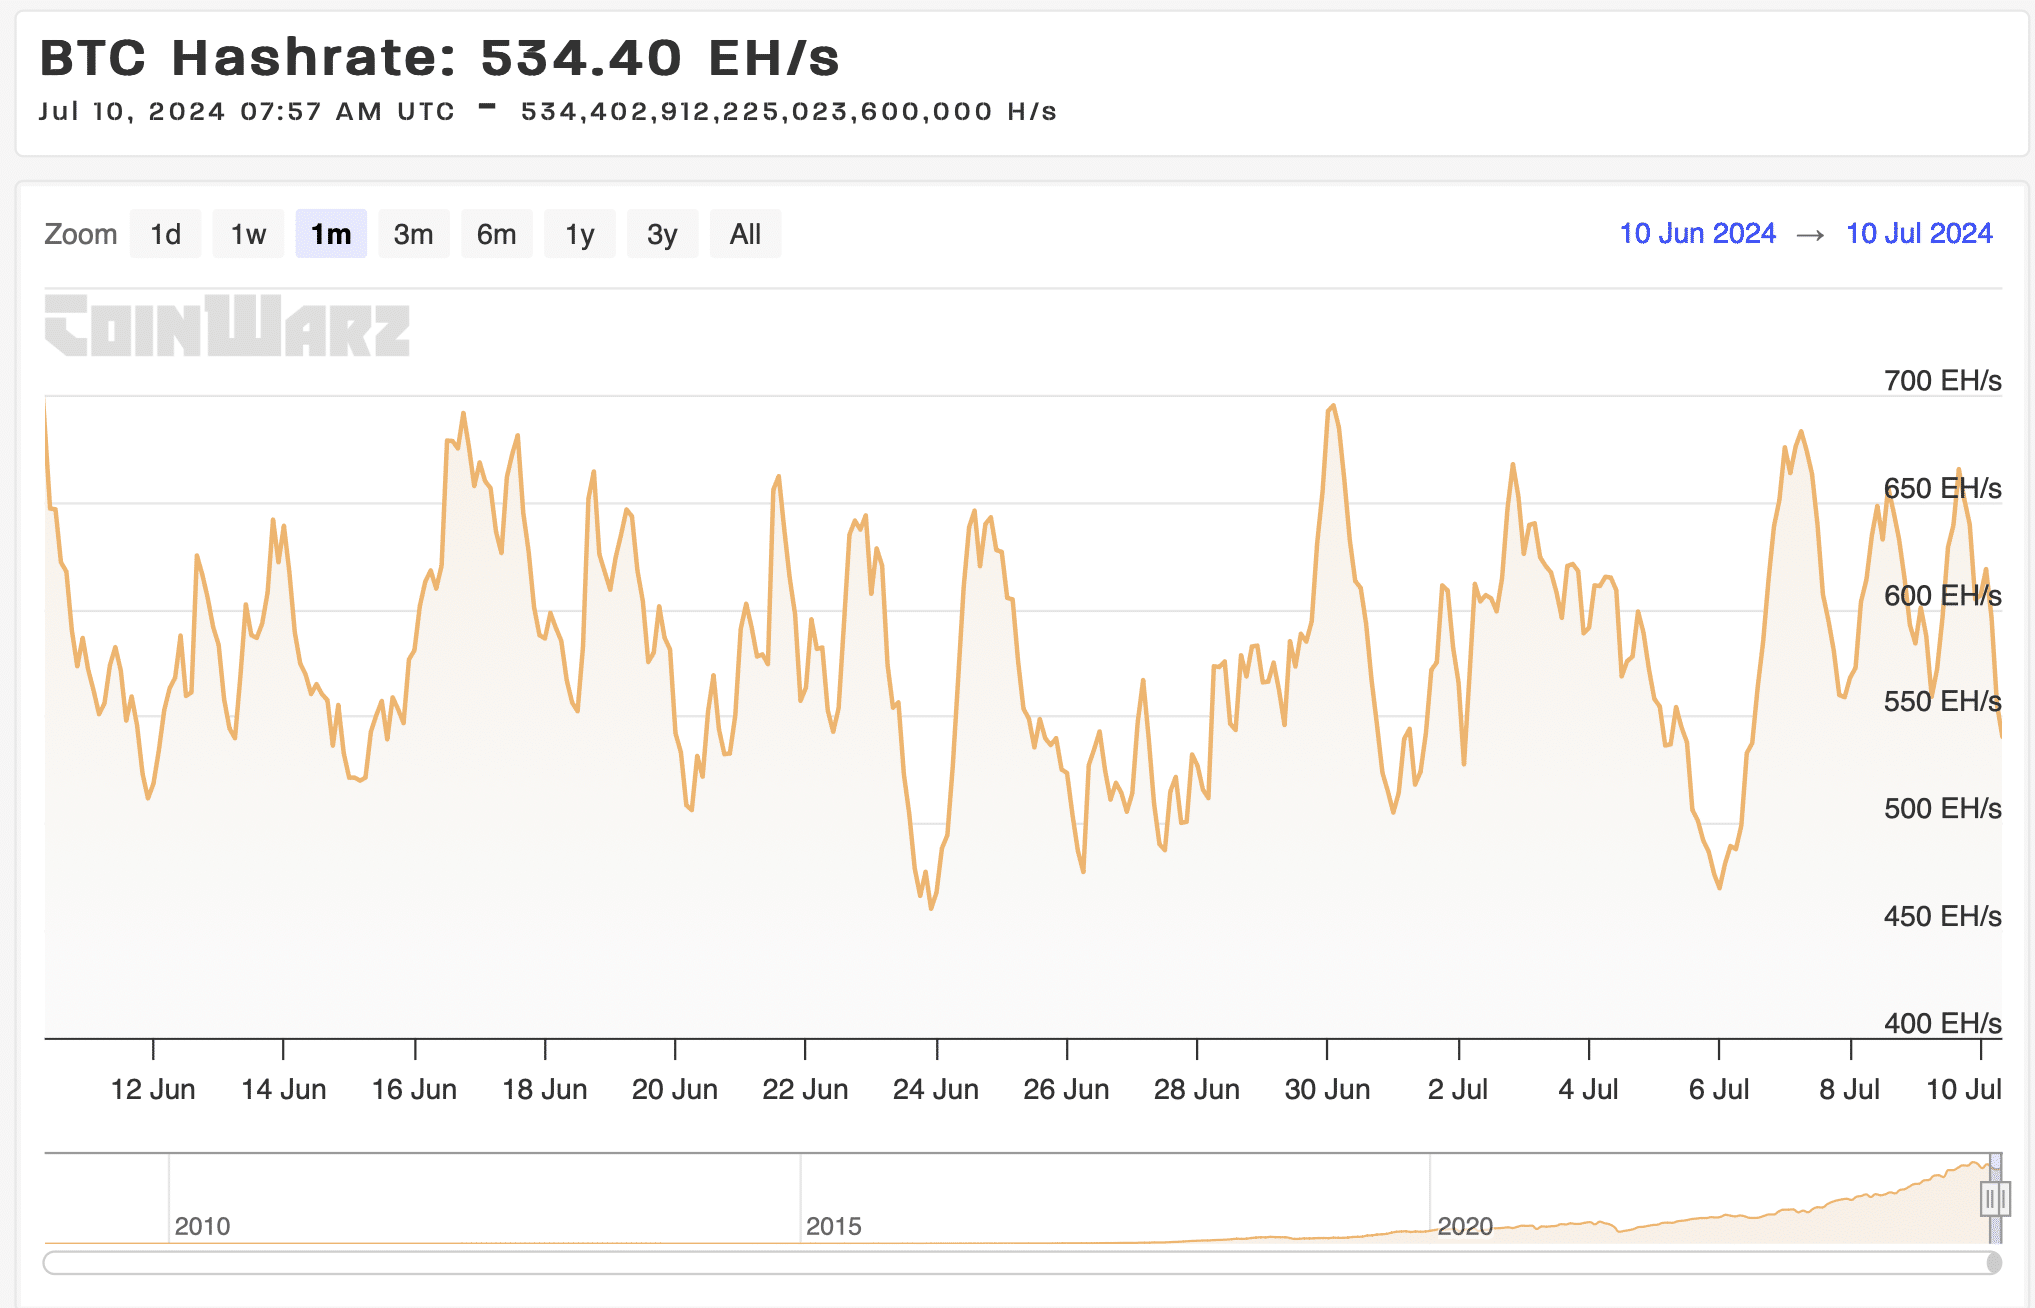The image size is (2035, 1308).
Task: Click the 400 EH/s axis label
Action: (1943, 1023)
